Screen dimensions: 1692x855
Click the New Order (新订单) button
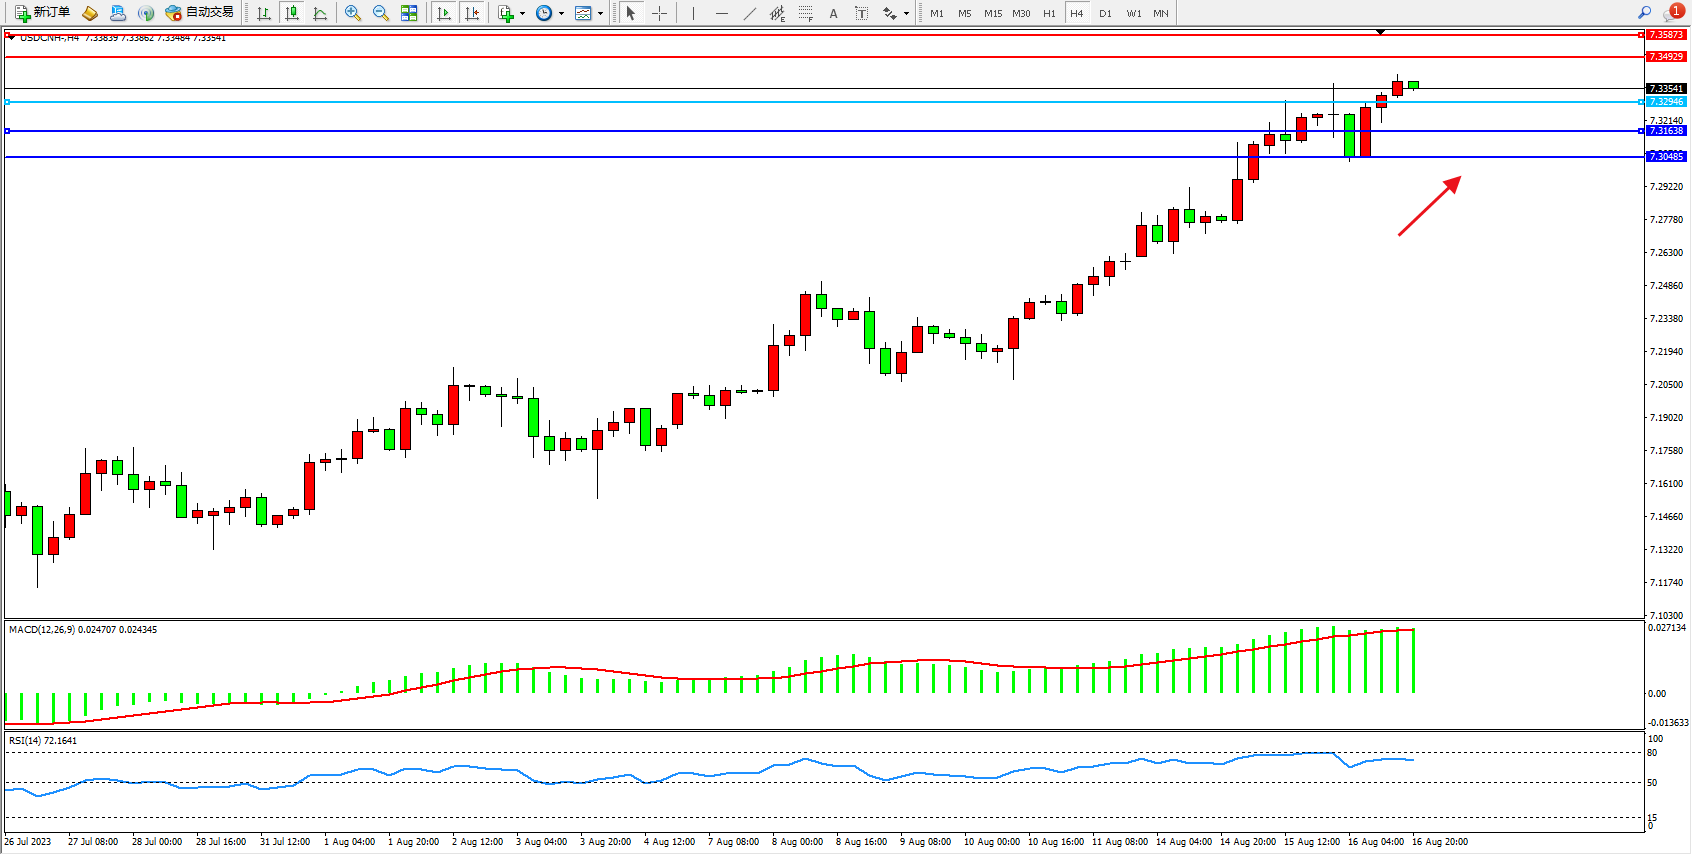pyautogui.click(x=42, y=13)
